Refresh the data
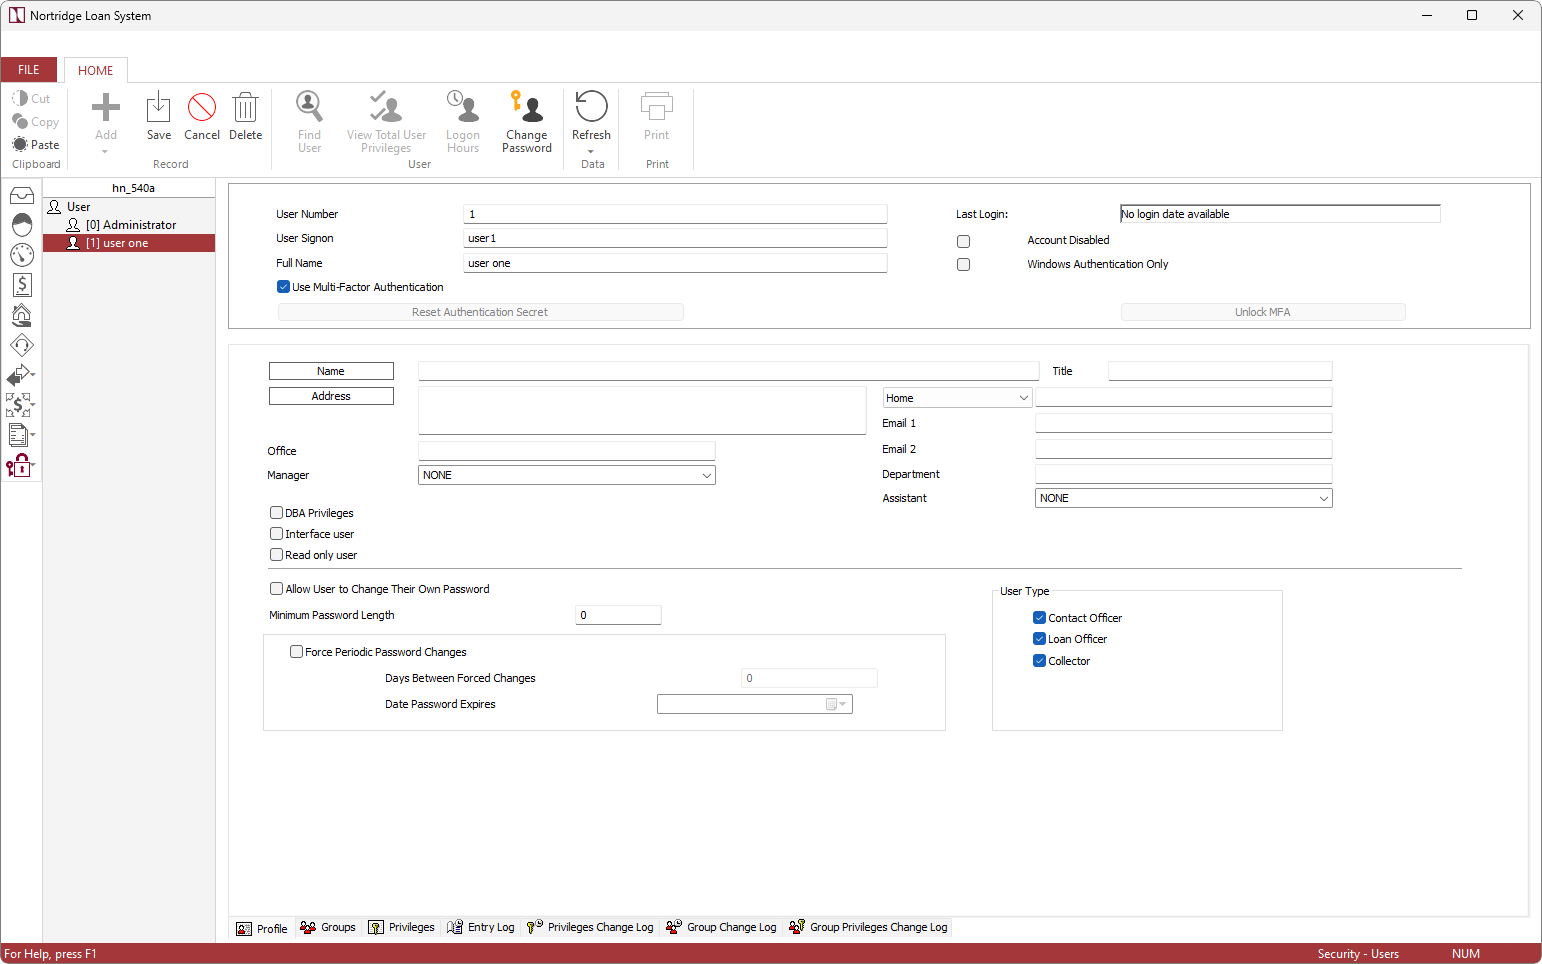 pos(591,116)
